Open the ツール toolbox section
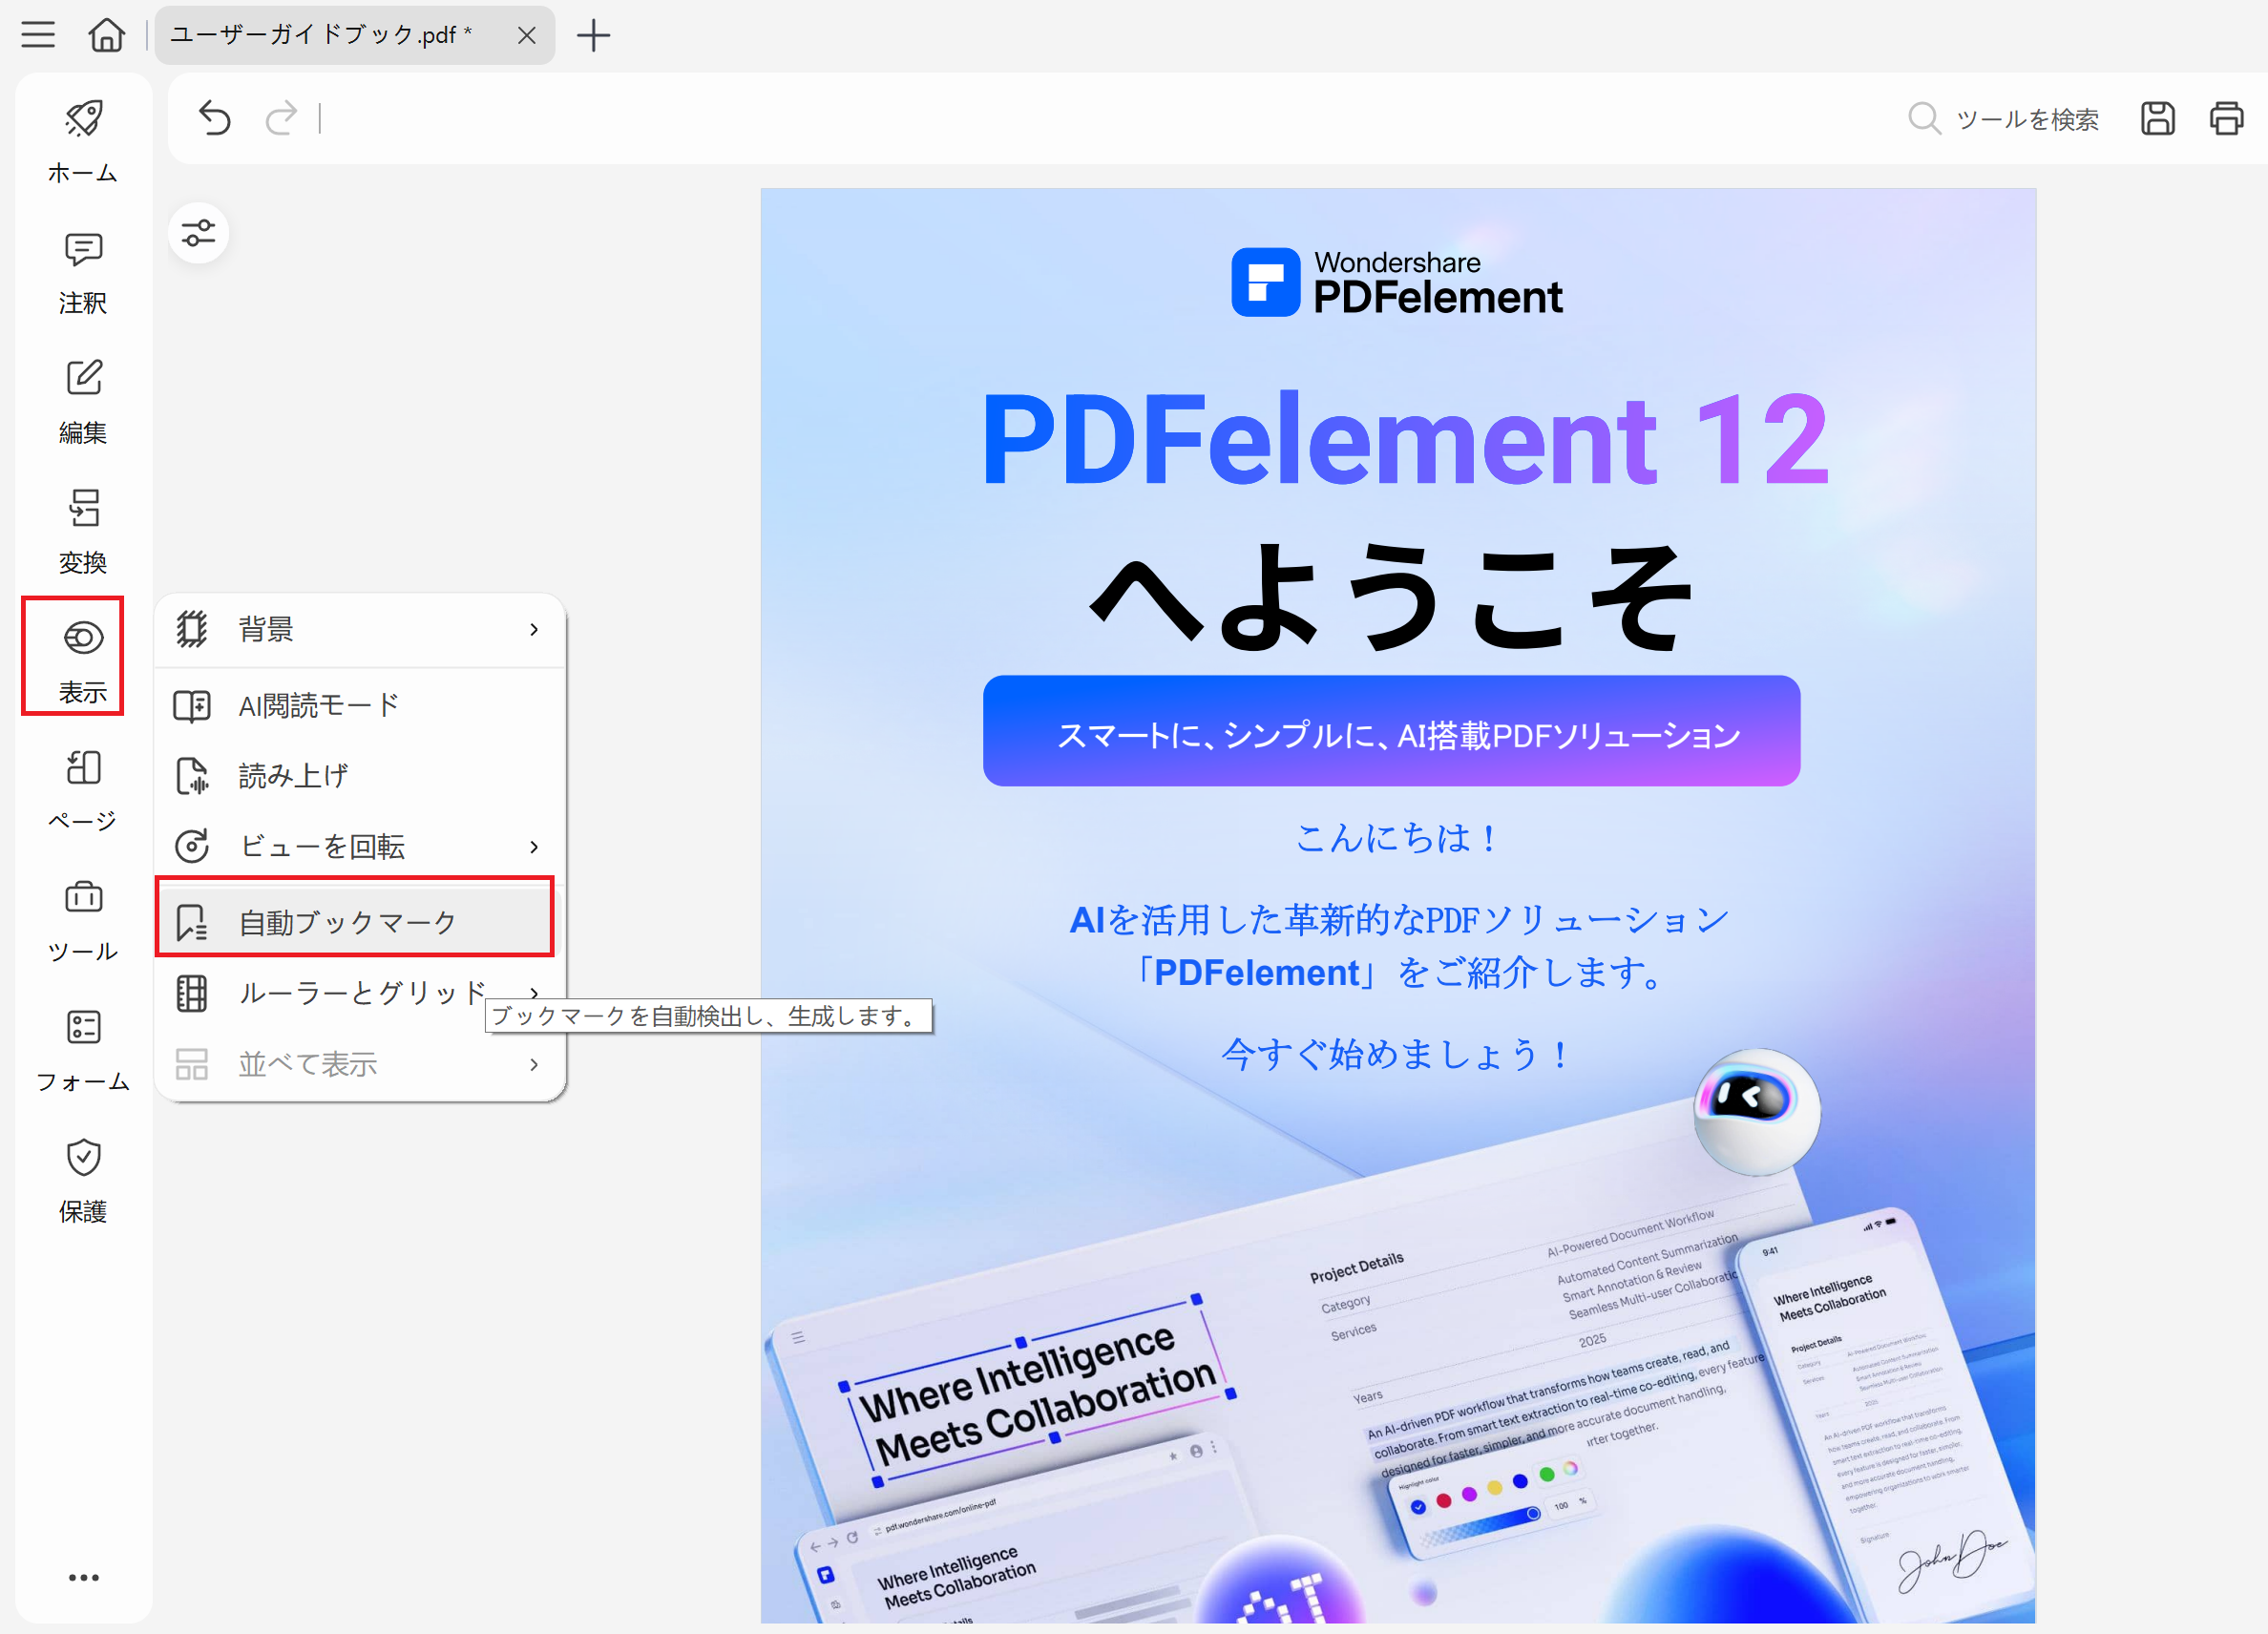Viewport: 2268px width, 1634px height. point(83,921)
